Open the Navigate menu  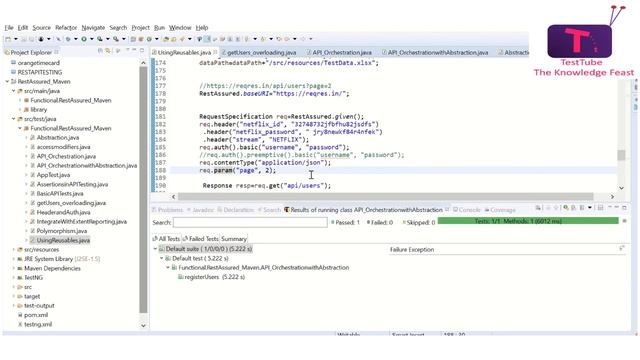click(93, 28)
